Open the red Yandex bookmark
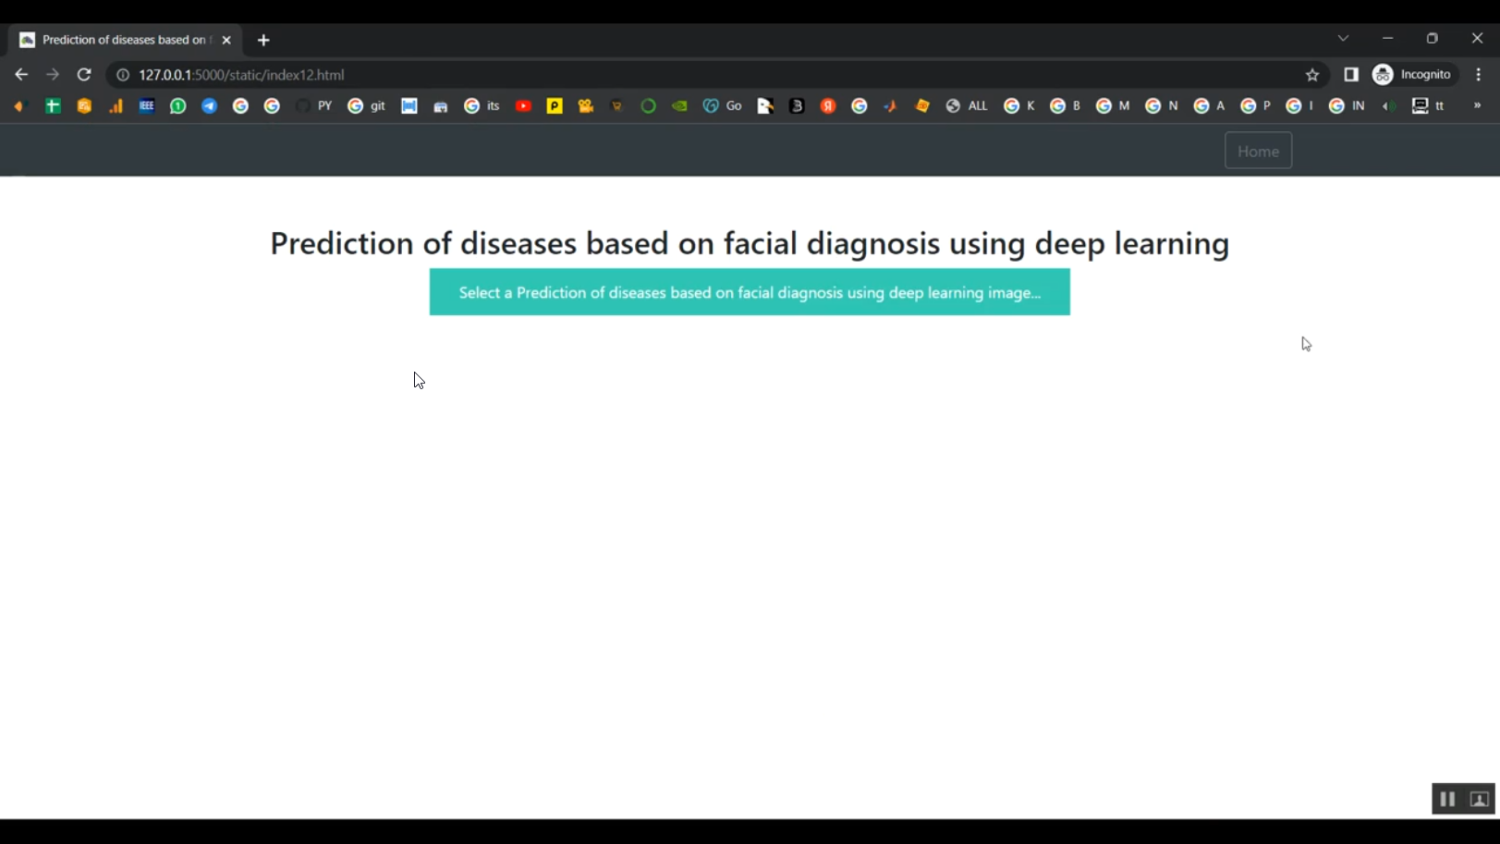The height and width of the screenshot is (844, 1500). pos(828,106)
